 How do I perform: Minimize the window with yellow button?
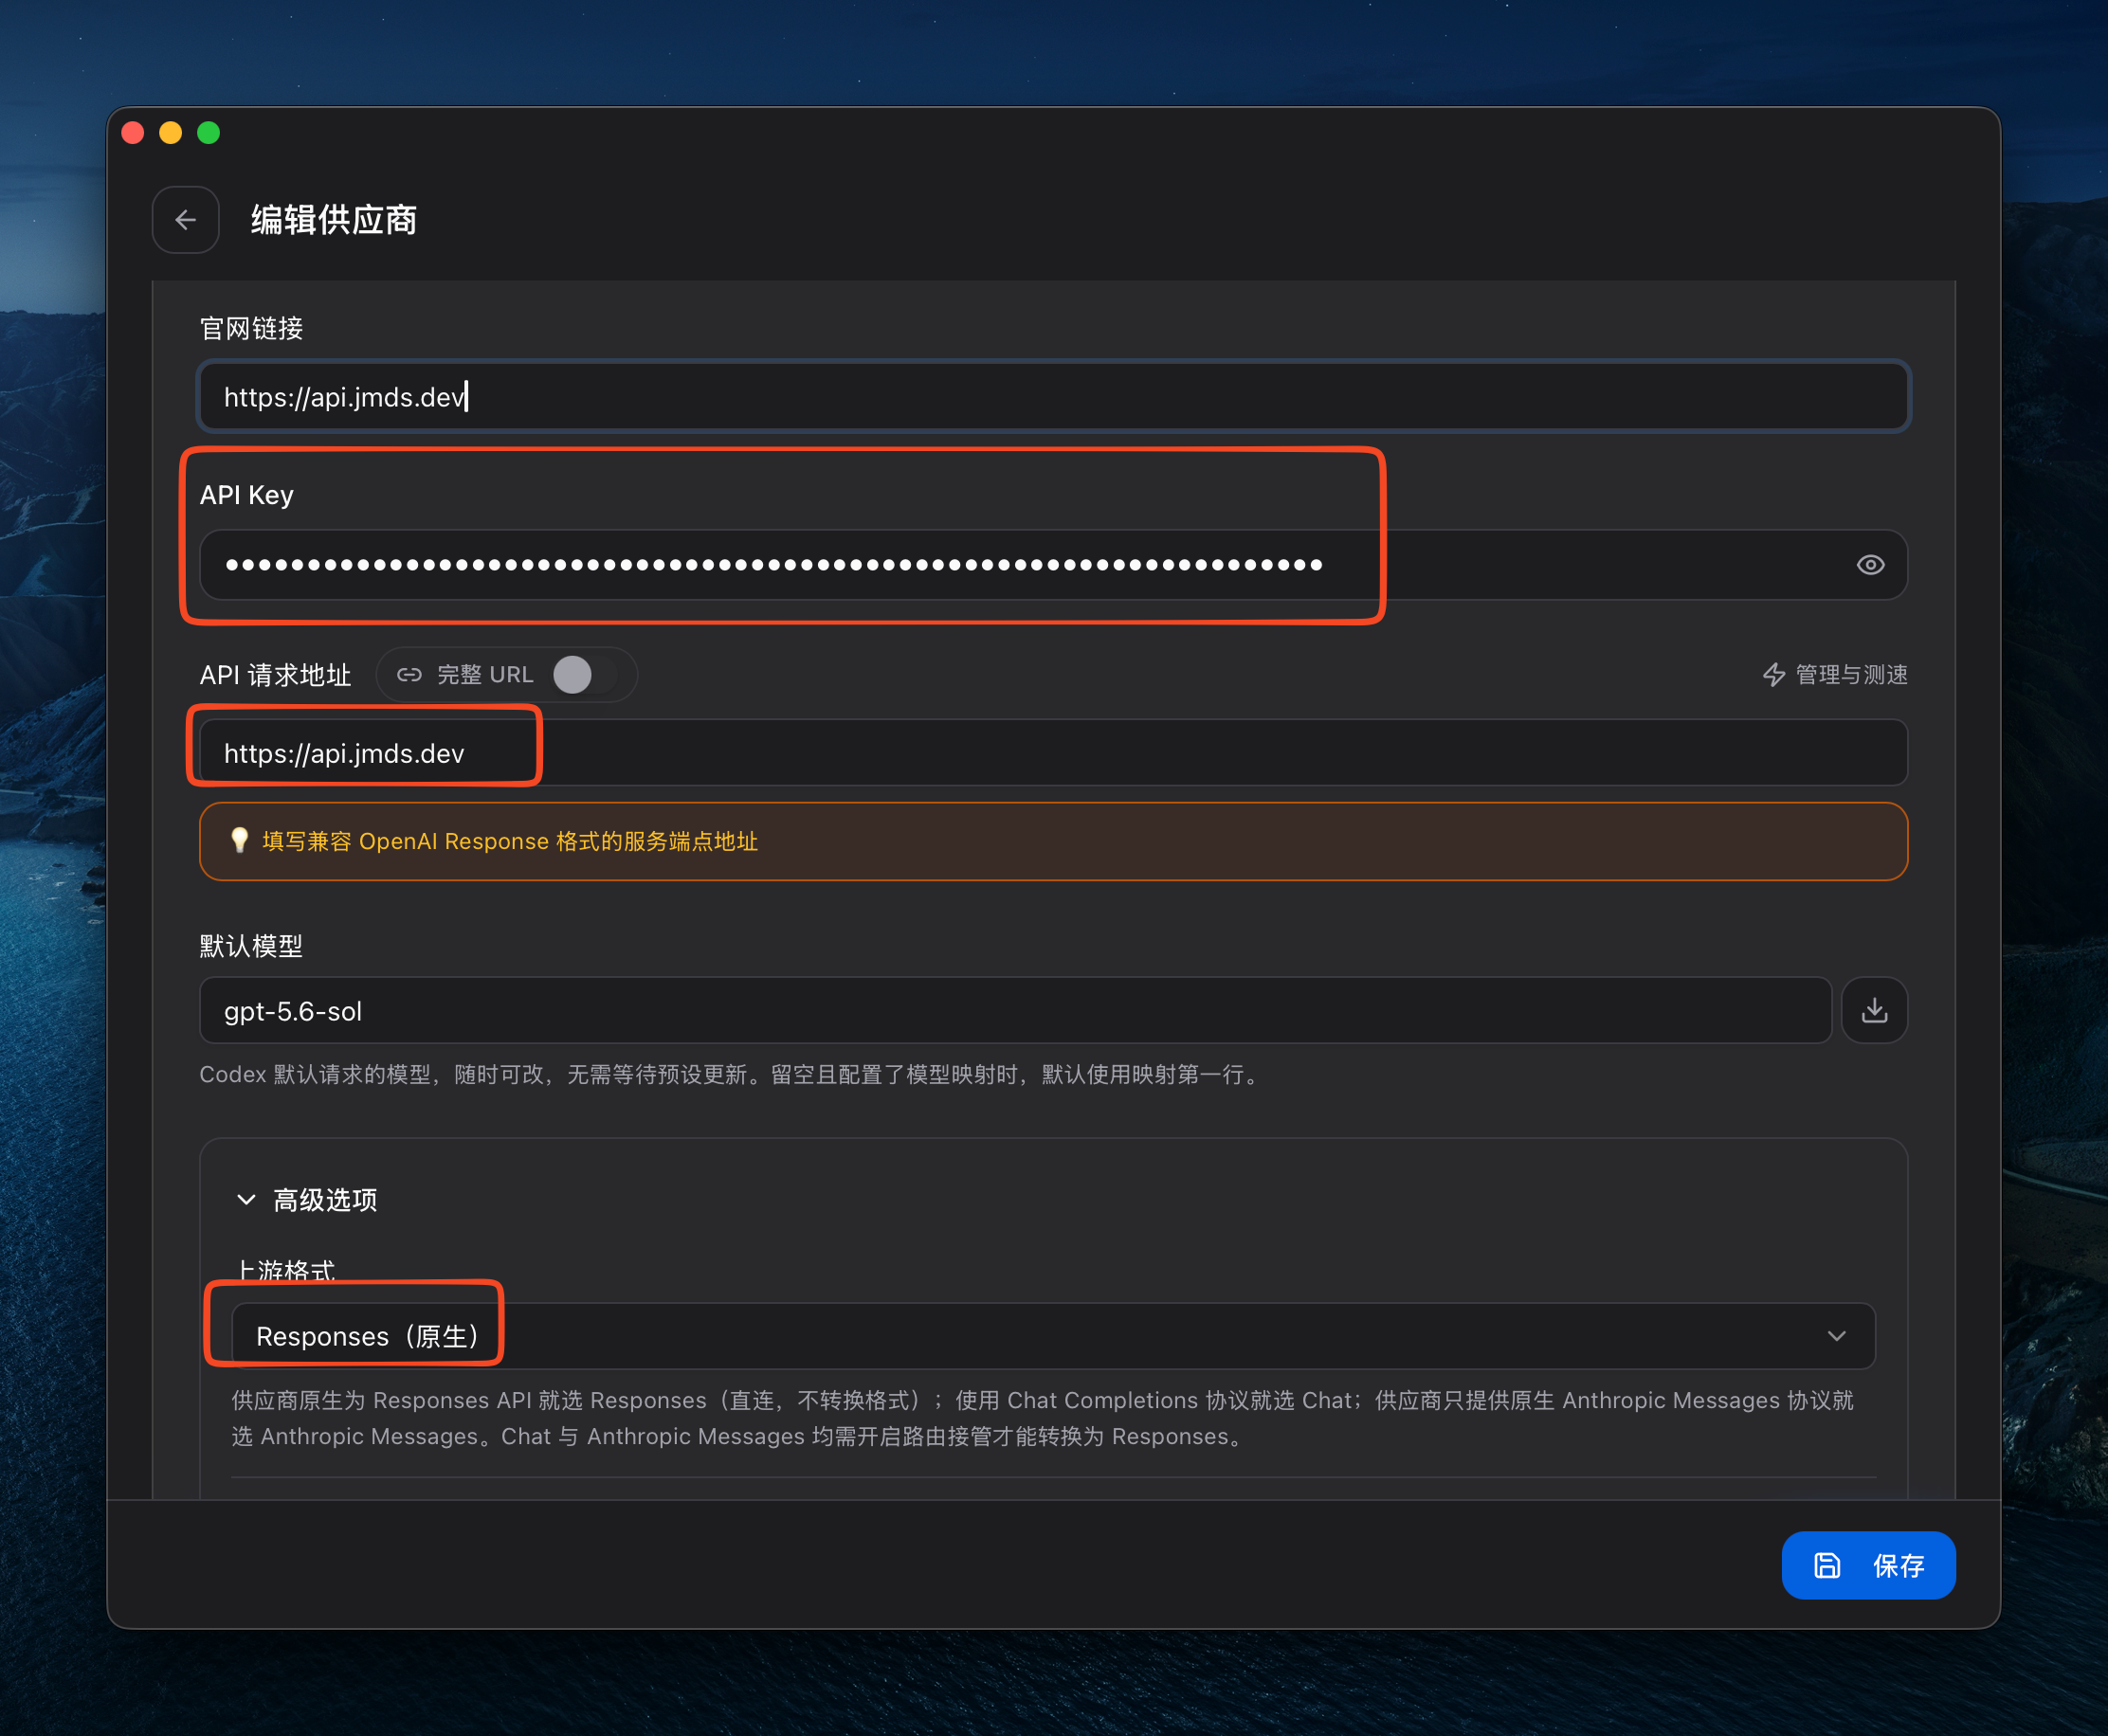pyautogui.click(x=170, y=133)
